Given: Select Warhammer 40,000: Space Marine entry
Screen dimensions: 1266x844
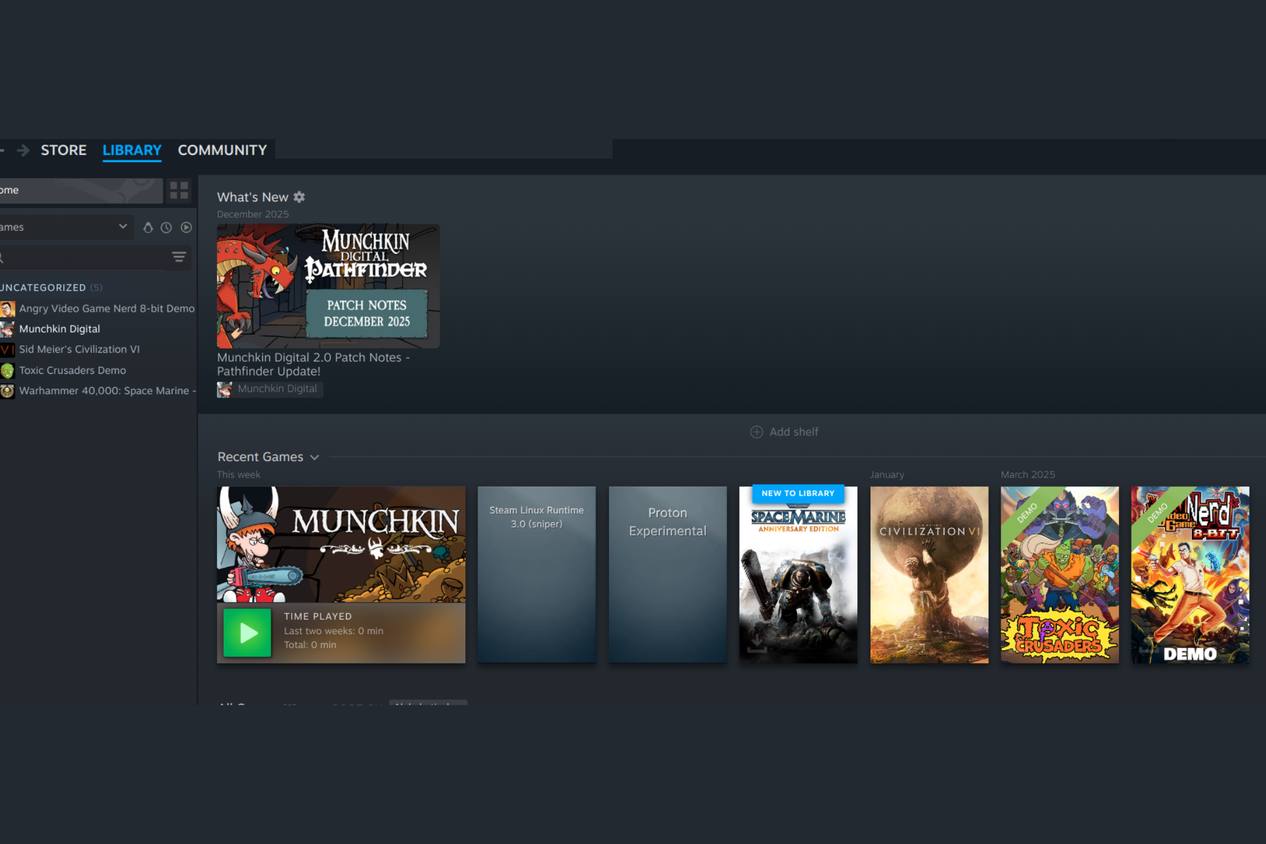Looking at the screenshot, I should tap(106, 391).
